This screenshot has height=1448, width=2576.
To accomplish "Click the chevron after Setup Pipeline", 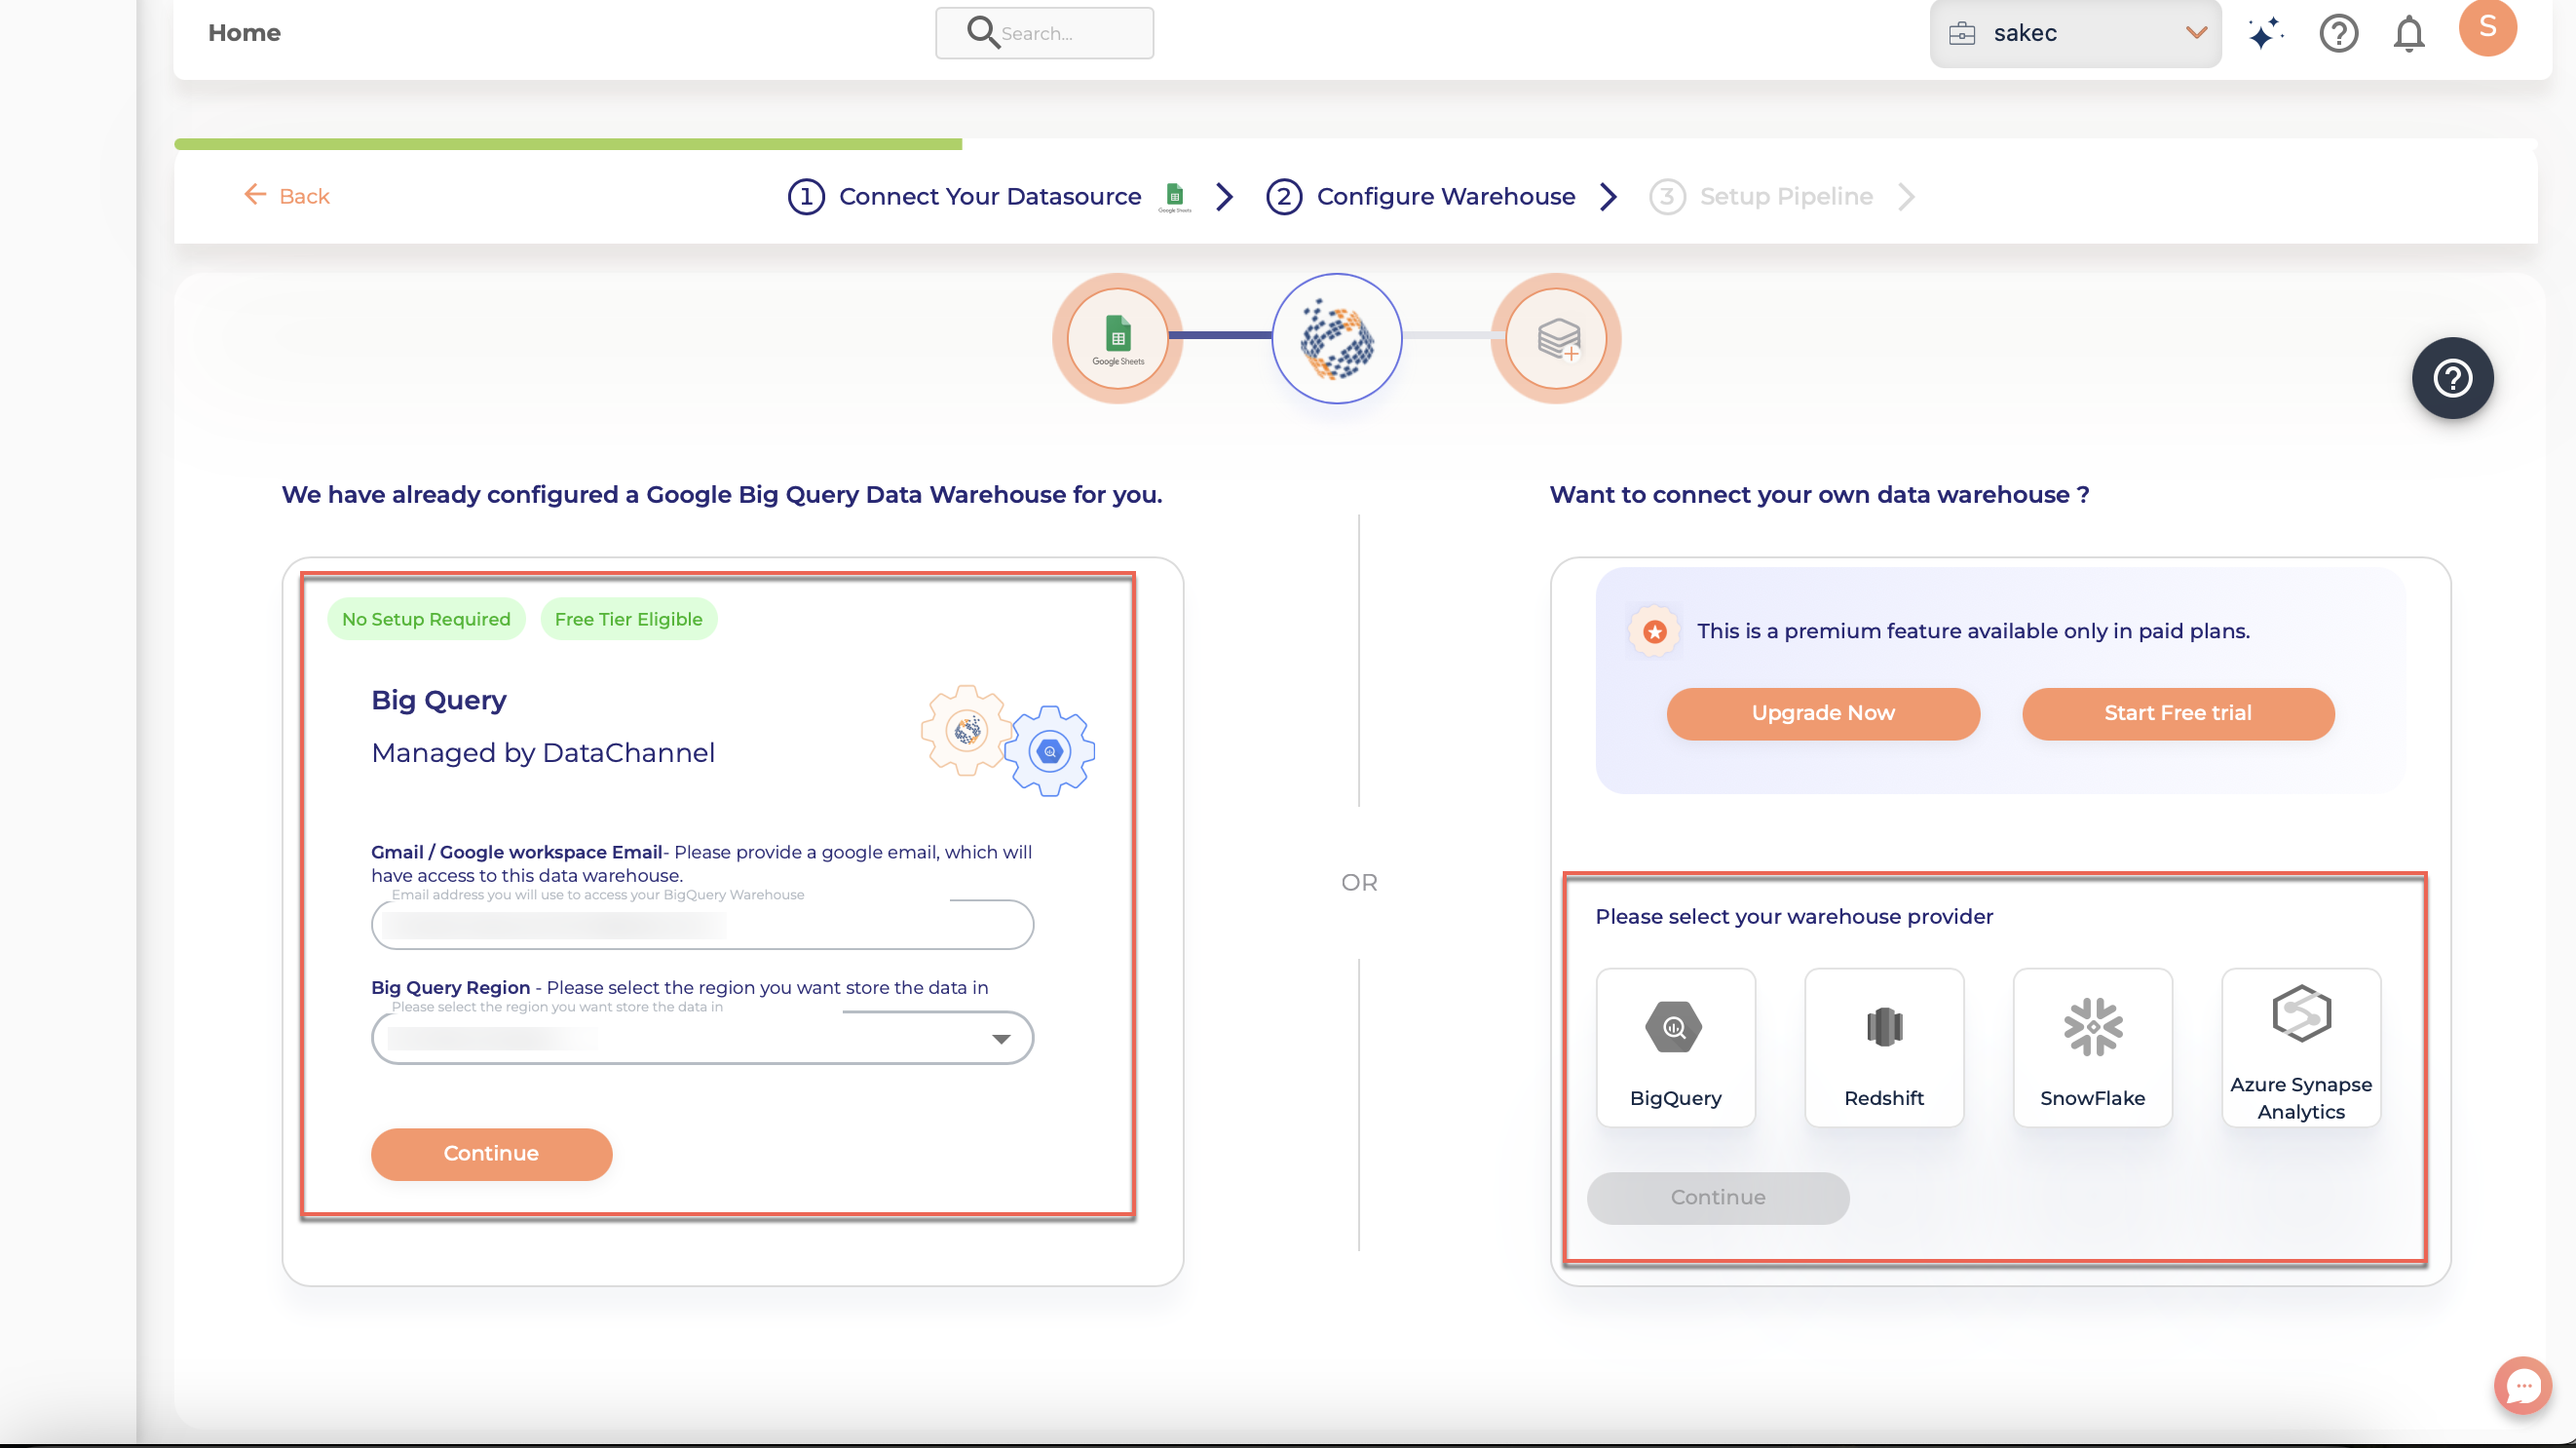I will click(x=1905, y=196).
